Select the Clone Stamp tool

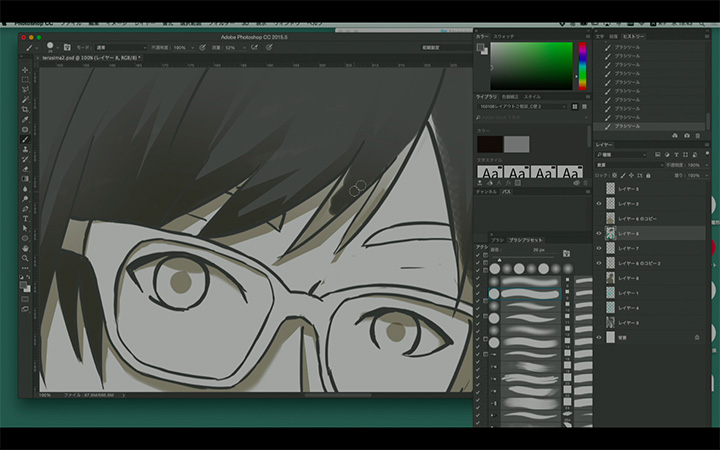click(x=25, y=149)
